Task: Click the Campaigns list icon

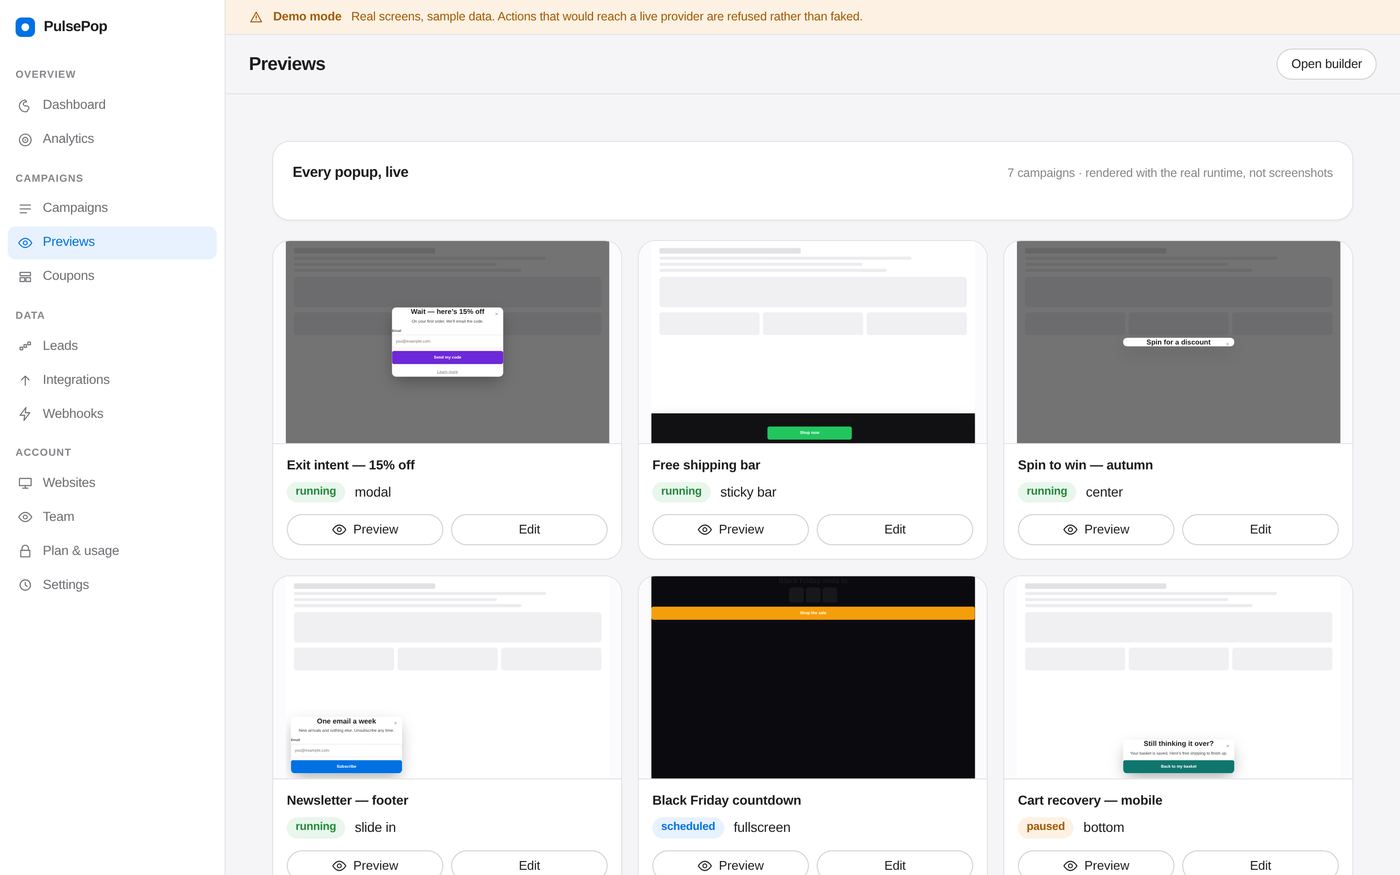Action: (25, 208)
